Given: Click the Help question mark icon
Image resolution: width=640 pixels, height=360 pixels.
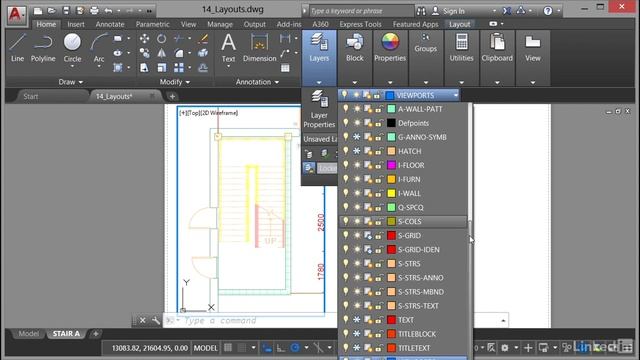Looking at the screenshot, I should (x=548, y=11).
